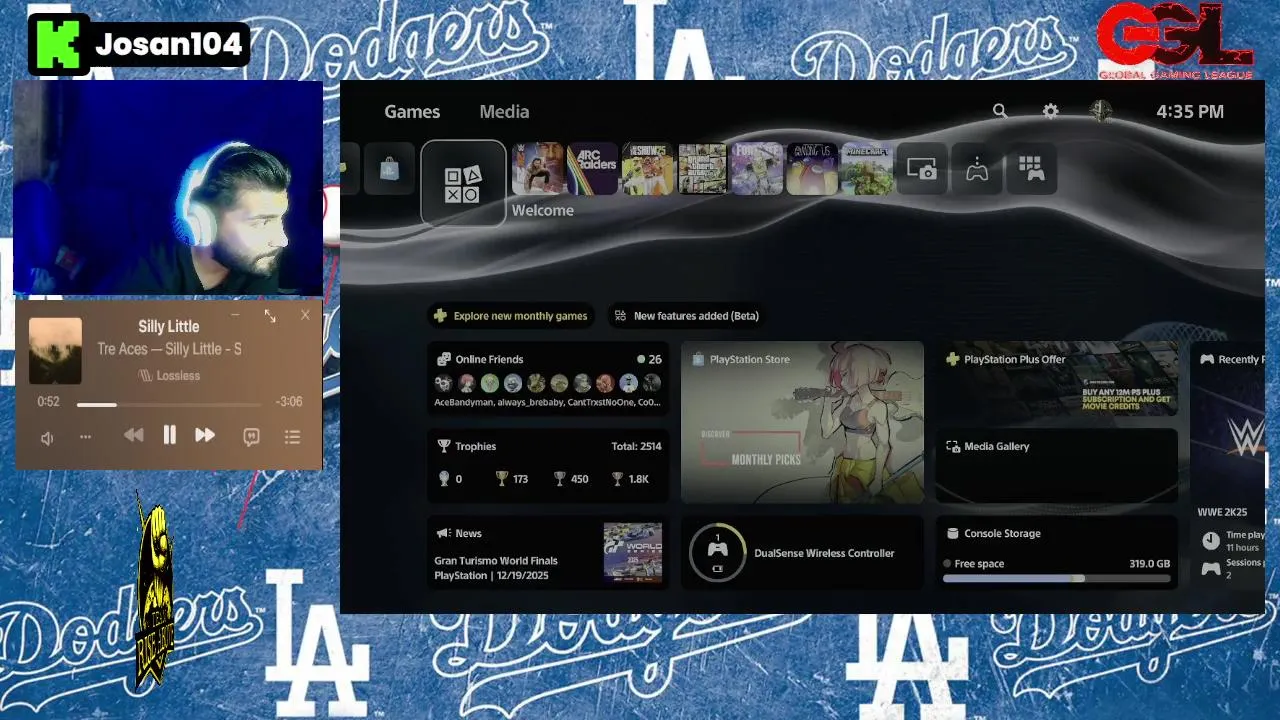Click the PlayStation Plus icon in offer card
Viewport: 1280px width, 720px height.
(x=952, y=359)
